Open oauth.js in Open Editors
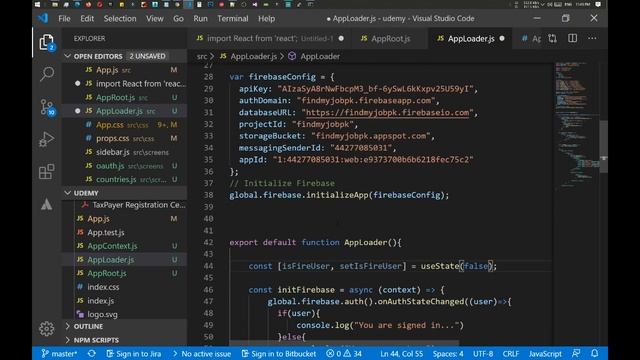This screenshot has width=640, height=360. [x=125, y=166]
